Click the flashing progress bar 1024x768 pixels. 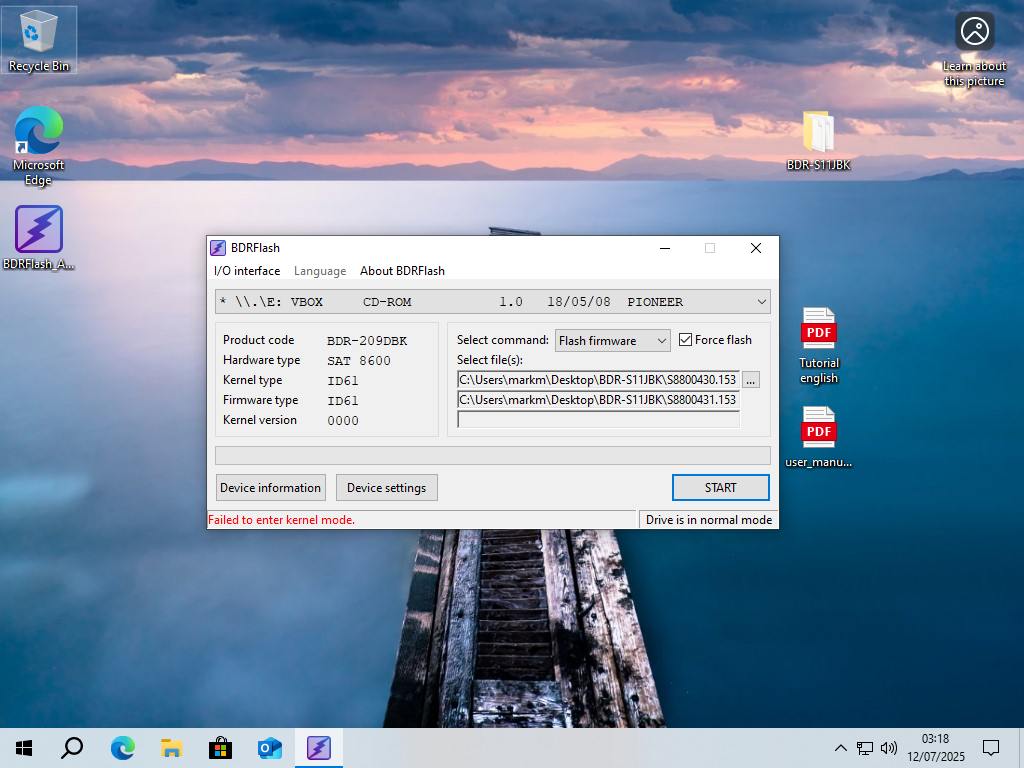point(492,455)
